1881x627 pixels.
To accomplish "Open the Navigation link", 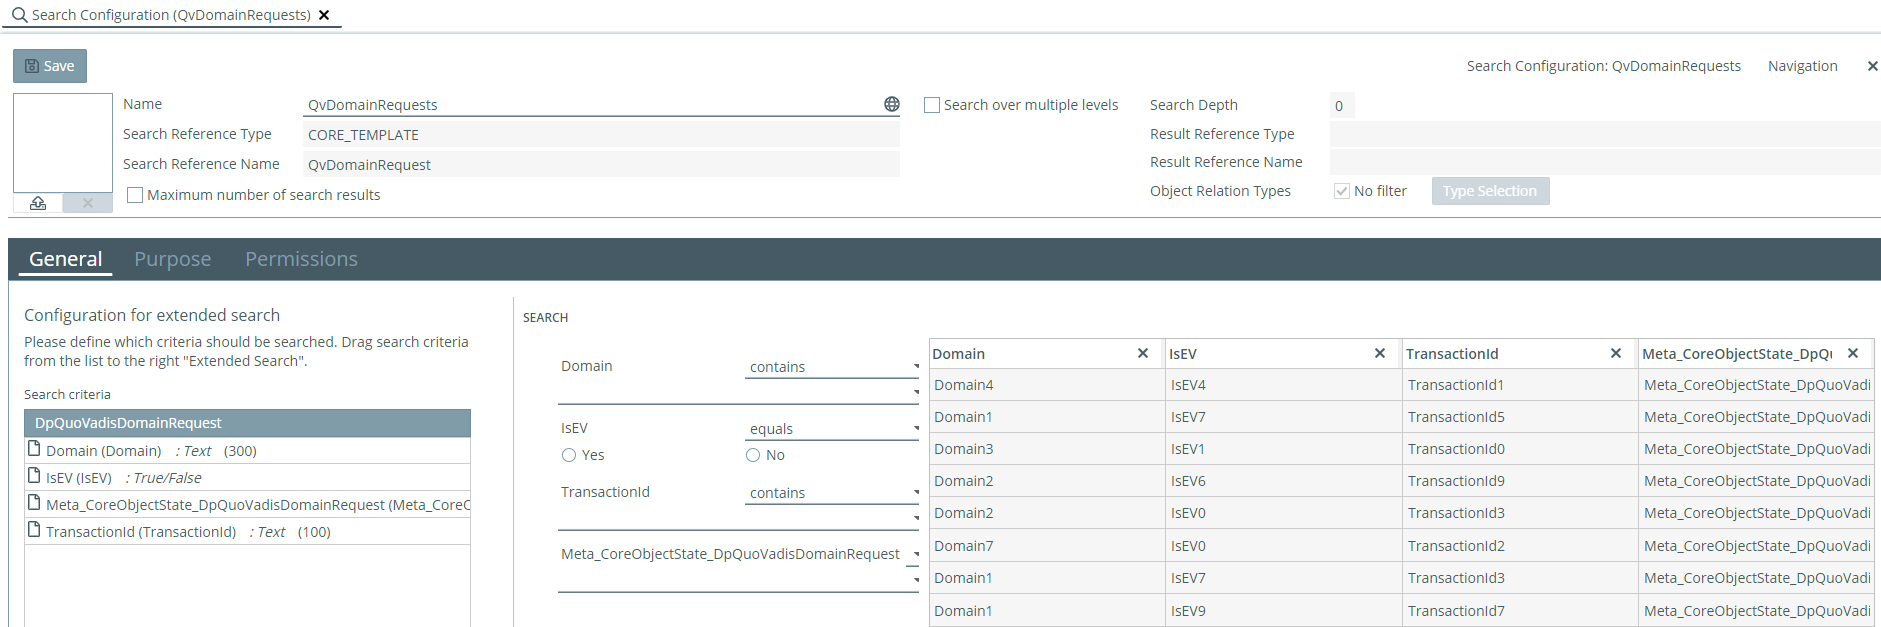I will point(1802,66).
